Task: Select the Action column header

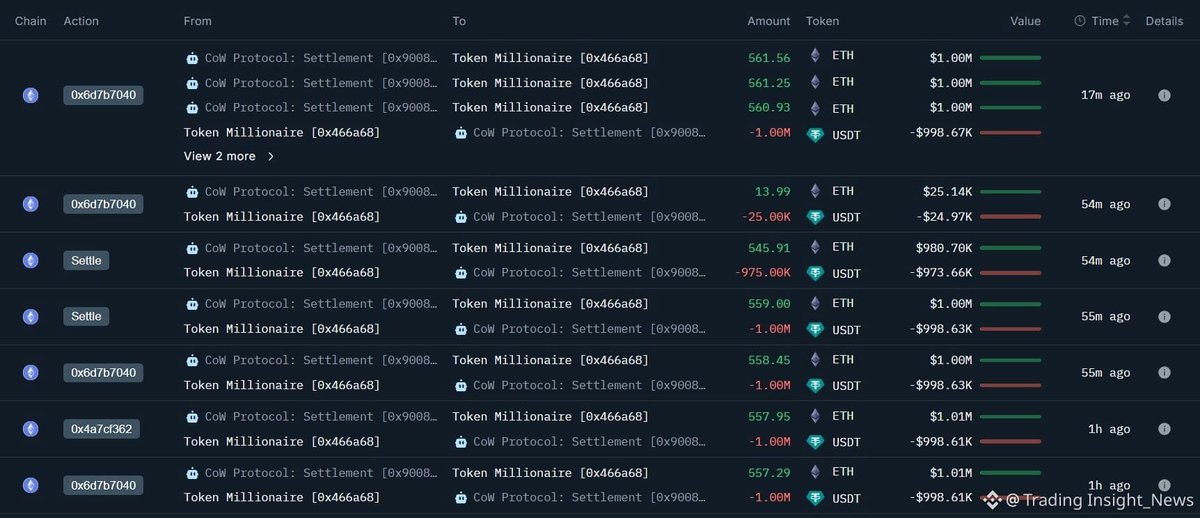Action: (x=81, y=21)
